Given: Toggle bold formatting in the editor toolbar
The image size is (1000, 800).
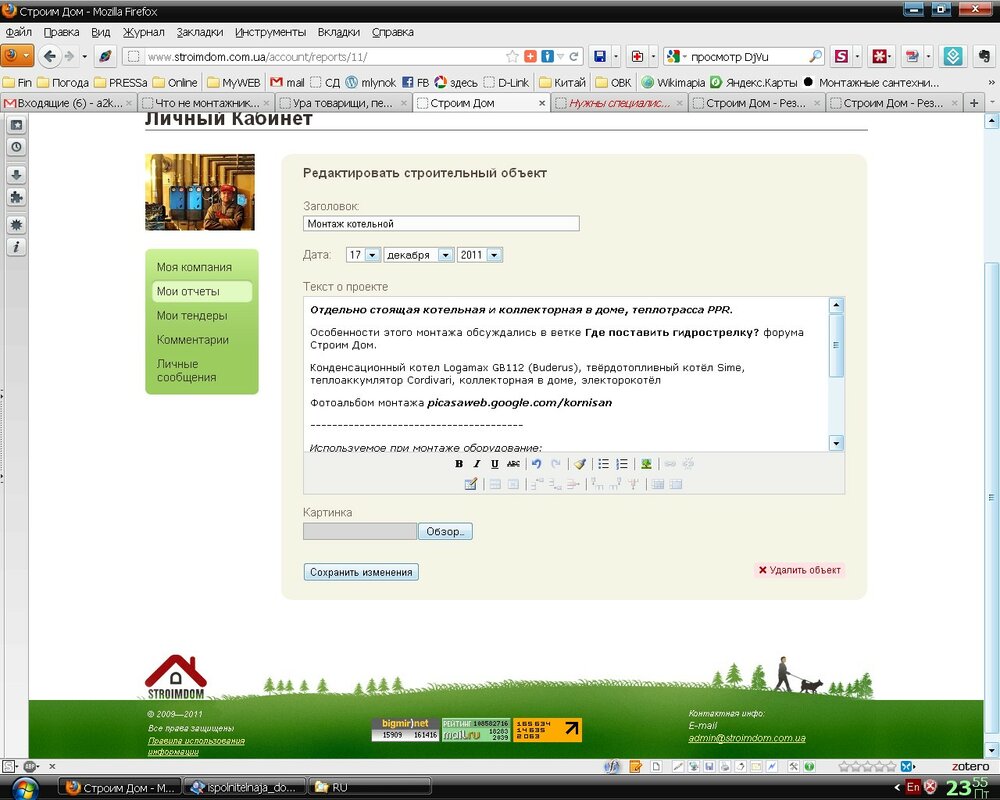Looking at the screenshot, I should pos(459,464).
